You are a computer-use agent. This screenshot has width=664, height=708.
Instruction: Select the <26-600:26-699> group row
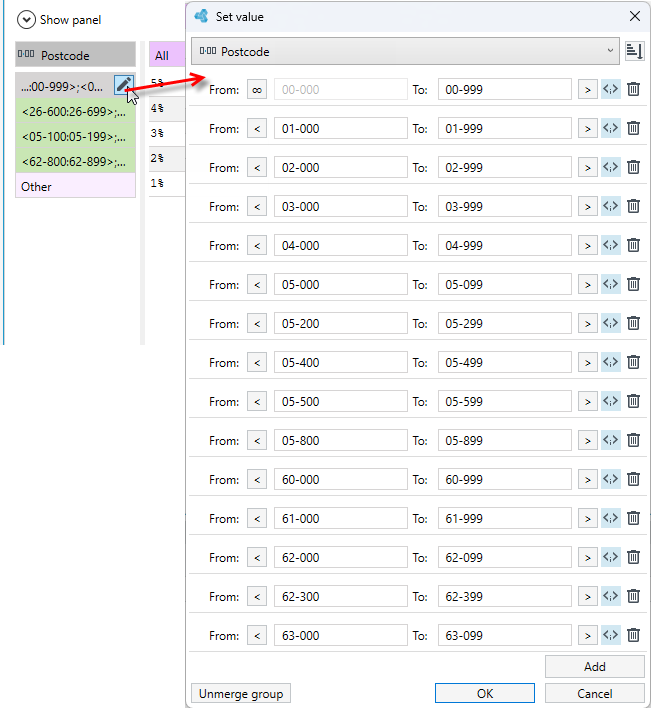tap(75, 112)
